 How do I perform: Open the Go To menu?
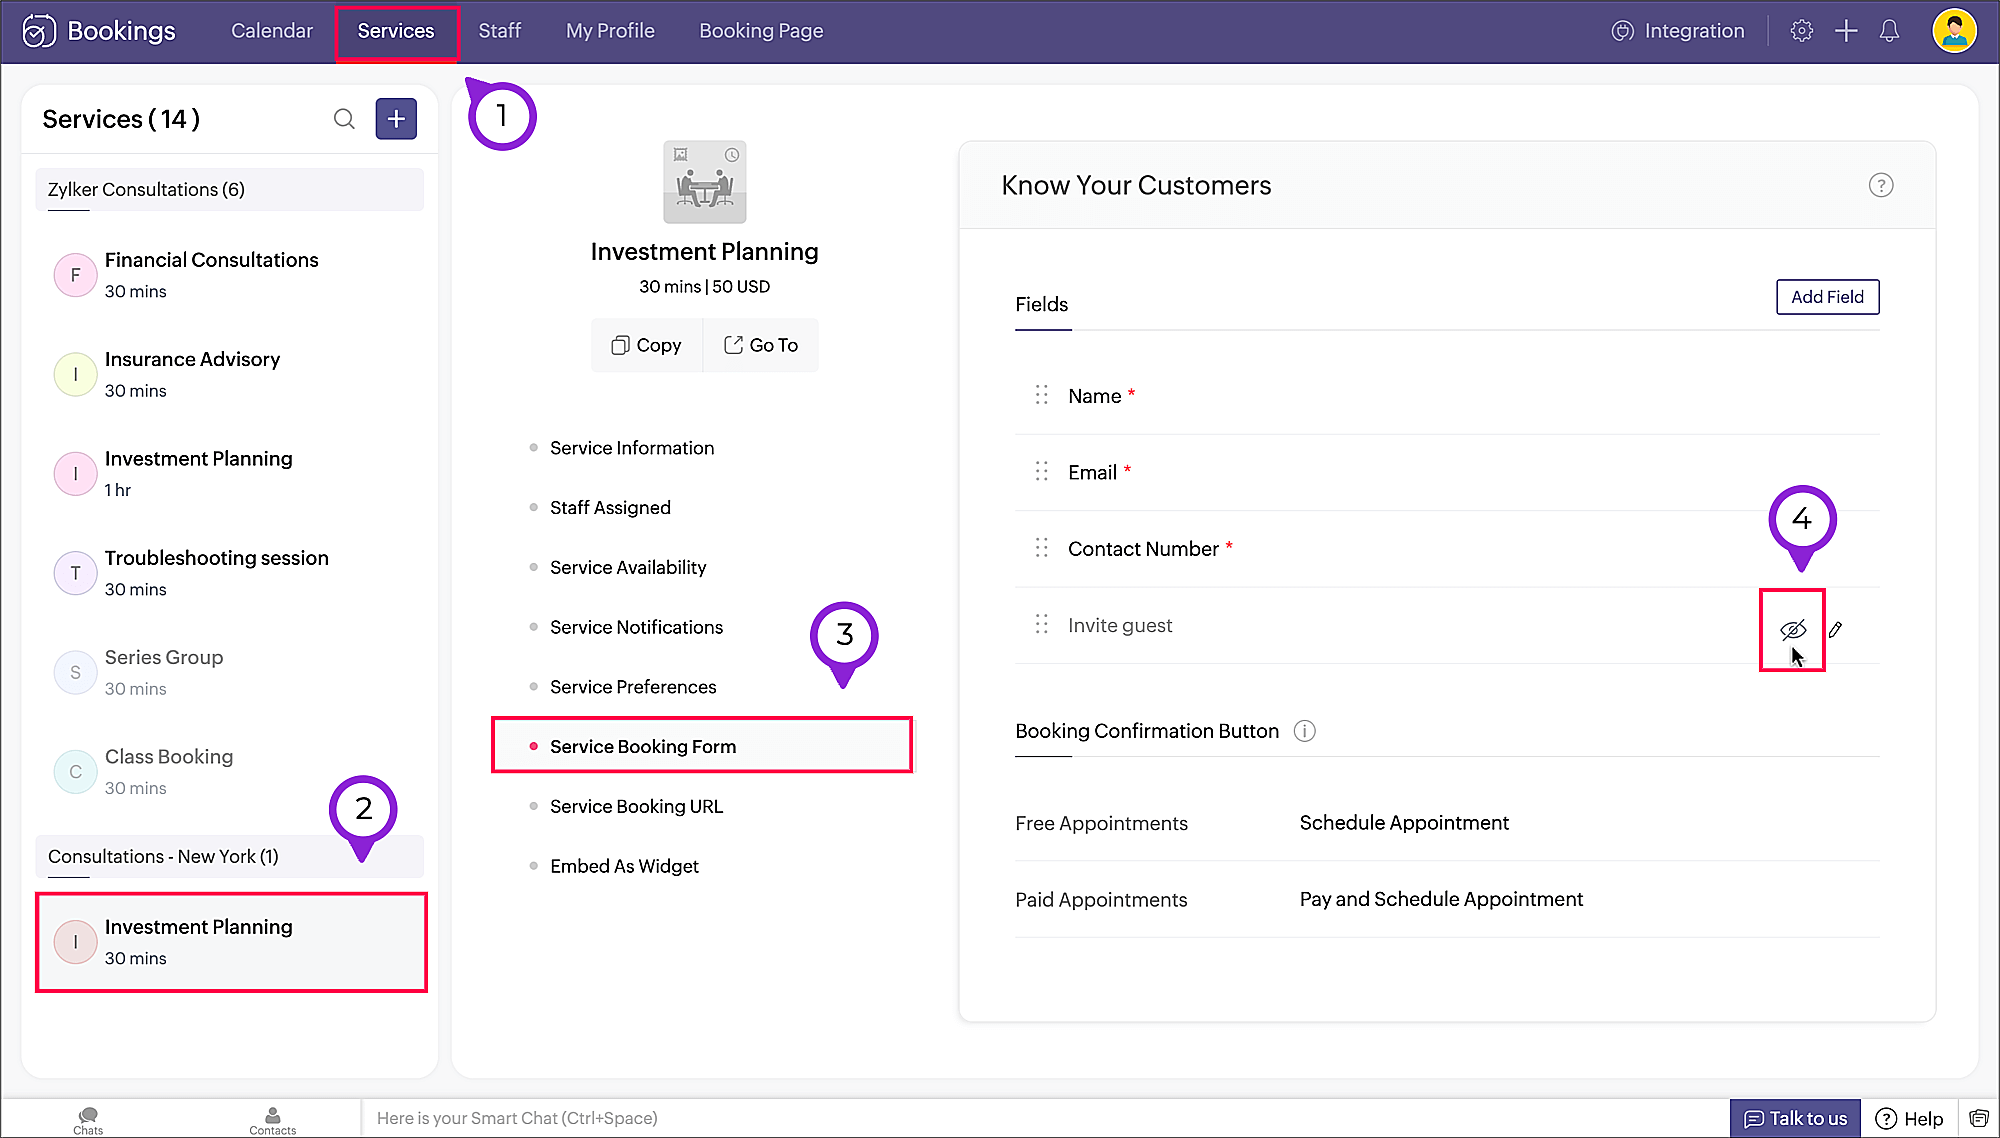tap(761, 345)
